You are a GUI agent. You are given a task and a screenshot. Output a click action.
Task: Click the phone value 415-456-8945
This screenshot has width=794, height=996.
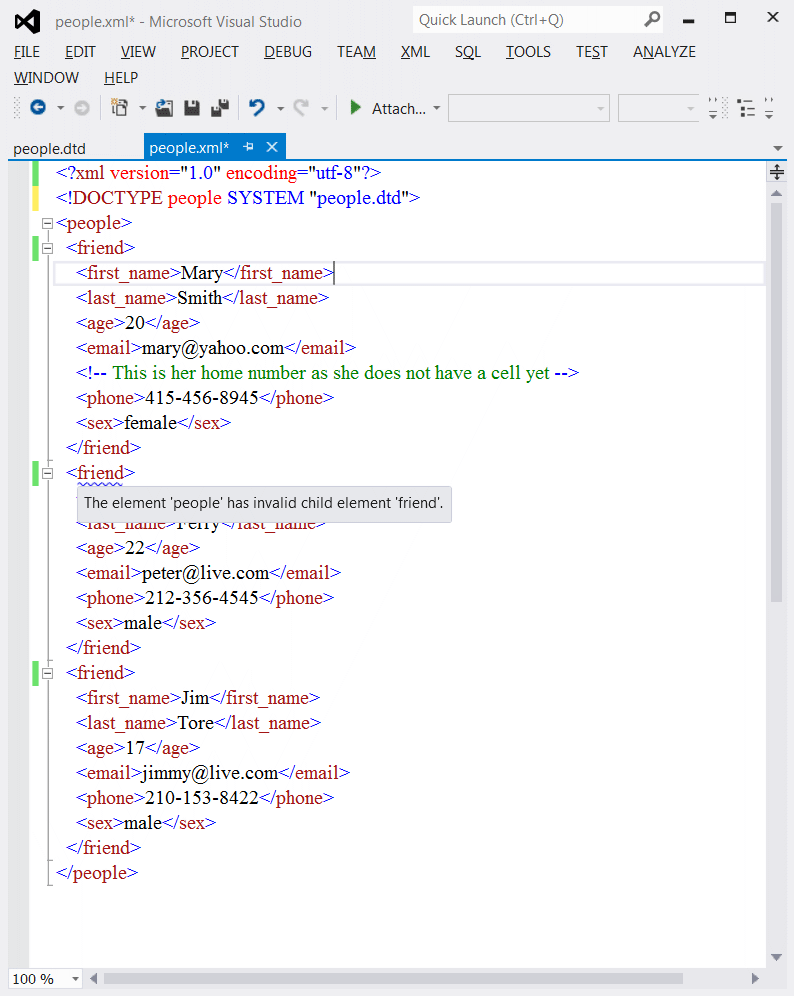[201, 398]
